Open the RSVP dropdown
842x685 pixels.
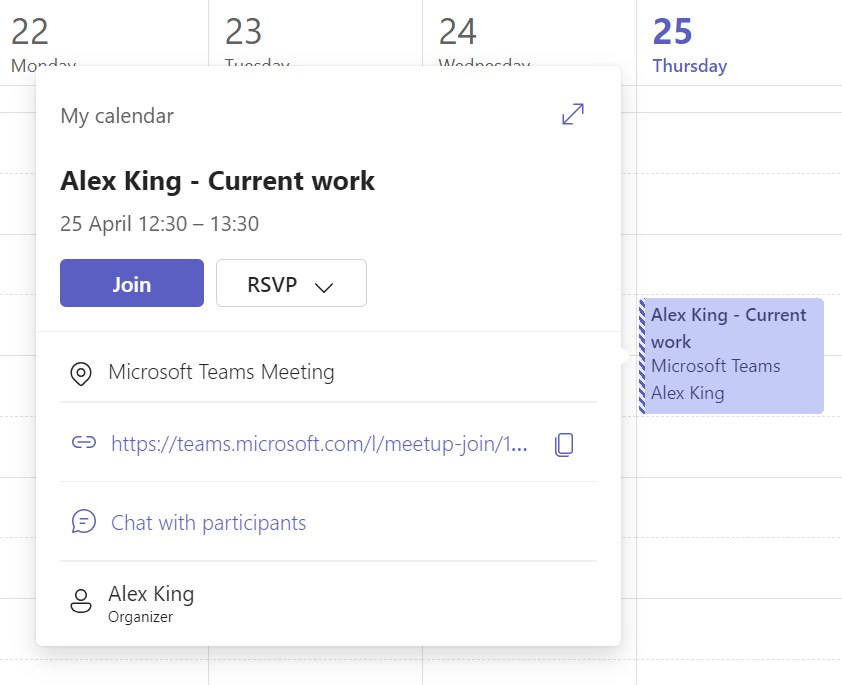(291, 283)
